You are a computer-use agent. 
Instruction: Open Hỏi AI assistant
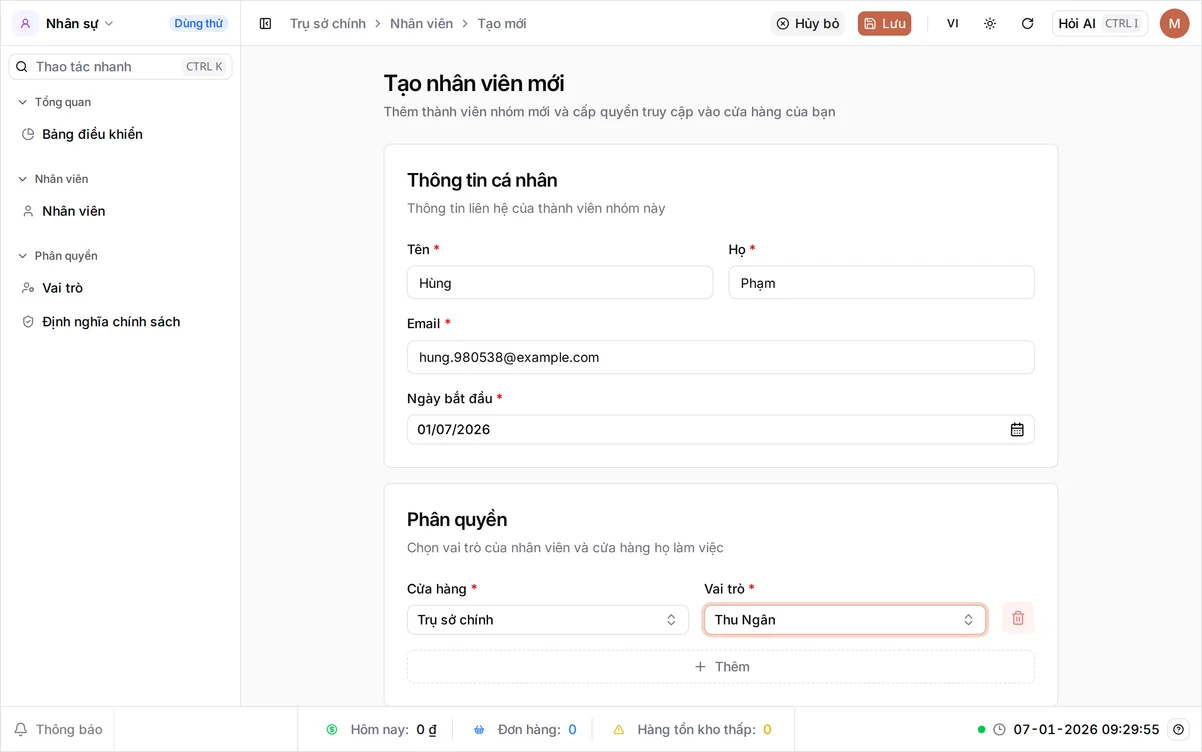click(1100, 23)
